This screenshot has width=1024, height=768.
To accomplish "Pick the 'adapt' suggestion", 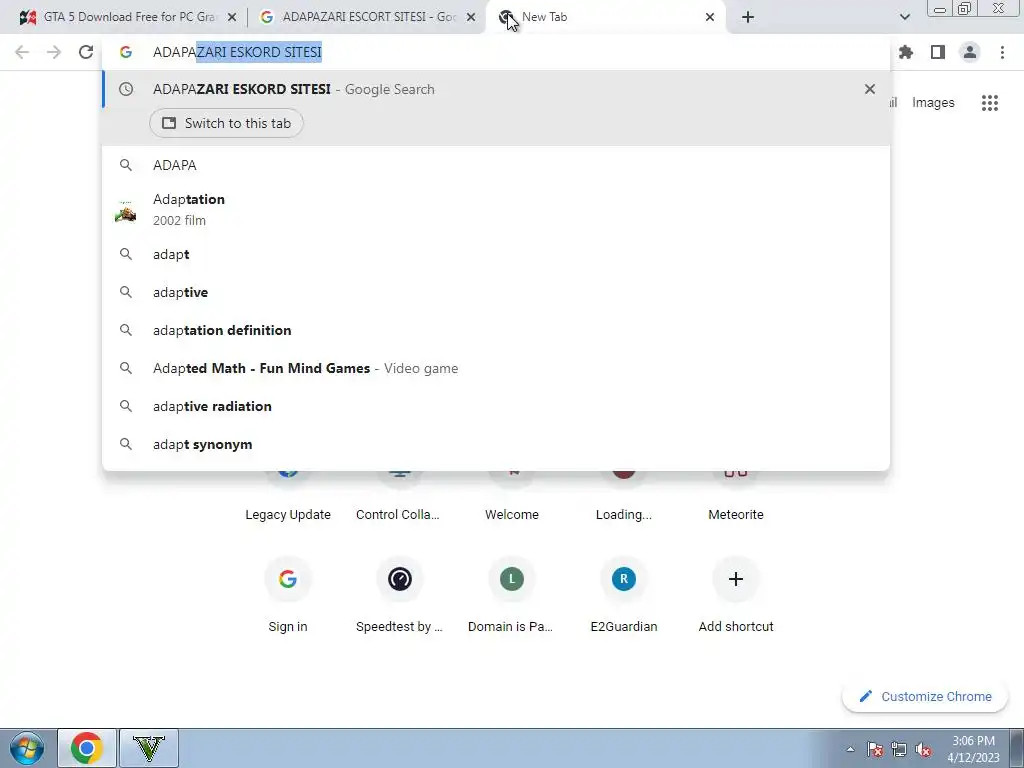I will click(x=496, y=255).
